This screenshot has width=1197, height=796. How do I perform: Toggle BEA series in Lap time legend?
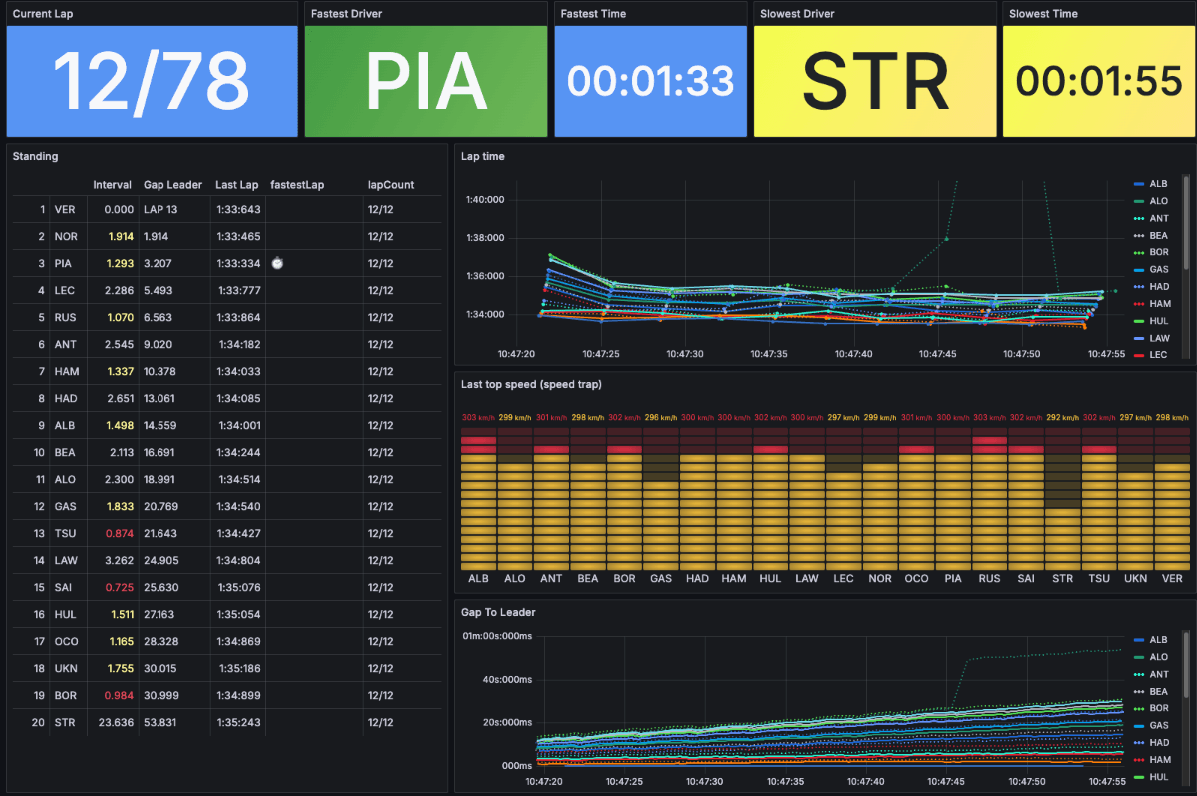1158,236
